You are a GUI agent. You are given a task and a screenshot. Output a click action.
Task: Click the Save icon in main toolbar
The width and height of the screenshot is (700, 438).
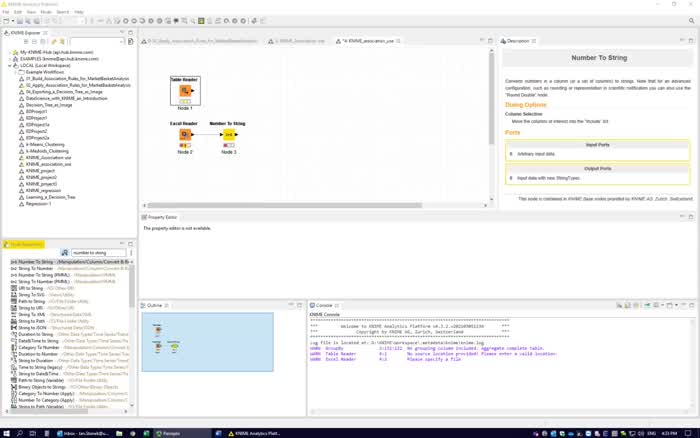20,21
